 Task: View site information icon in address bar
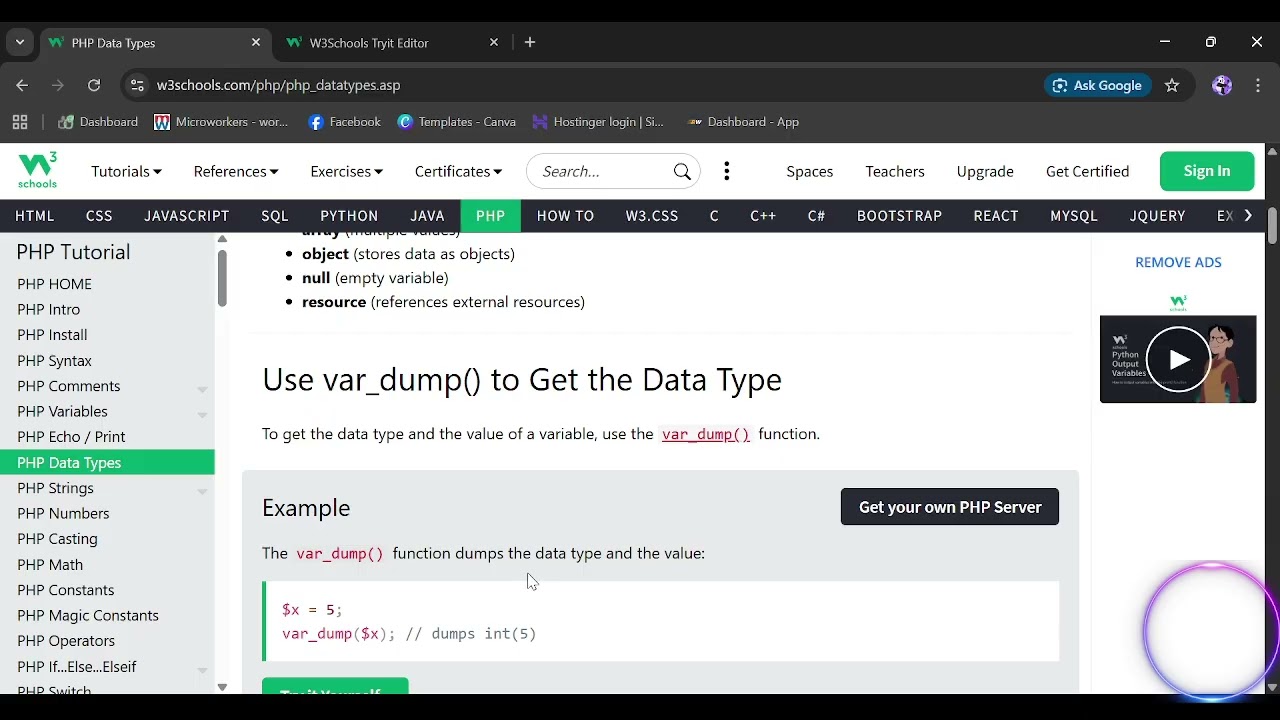tap(137, 85)
